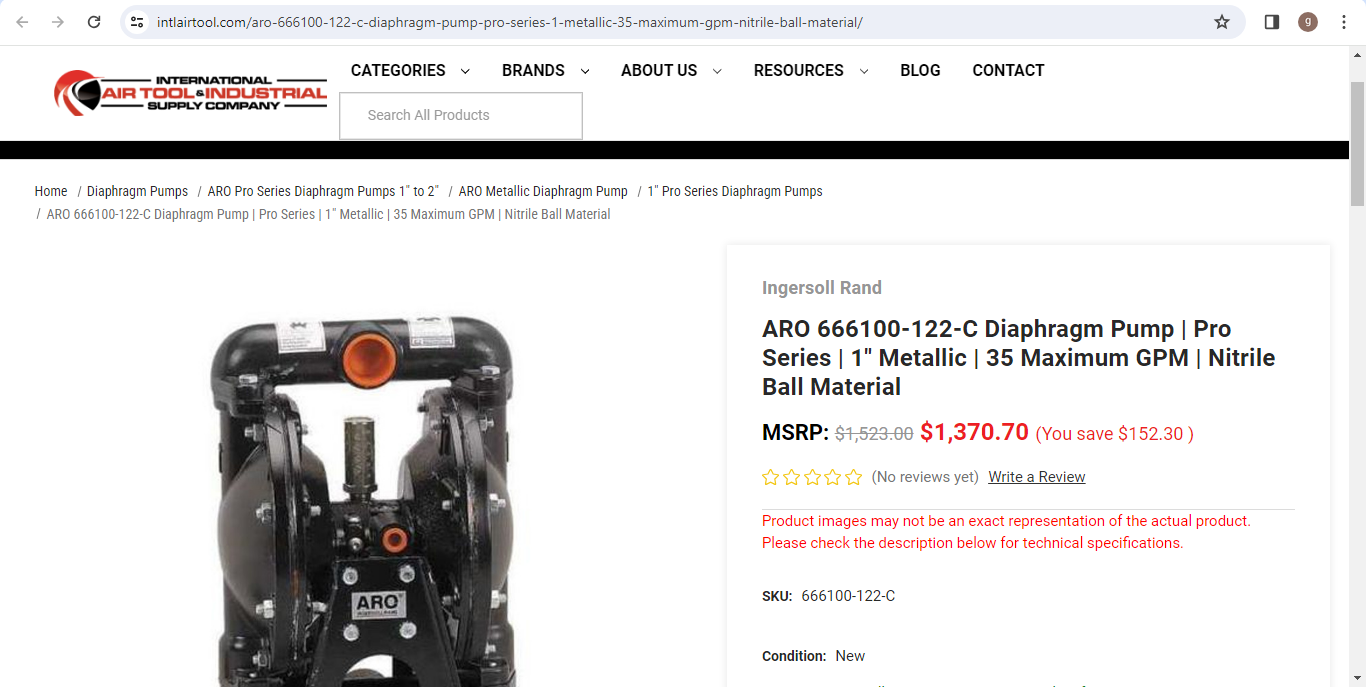Click the ARO 666100-122-C product title

[1018, 358]
